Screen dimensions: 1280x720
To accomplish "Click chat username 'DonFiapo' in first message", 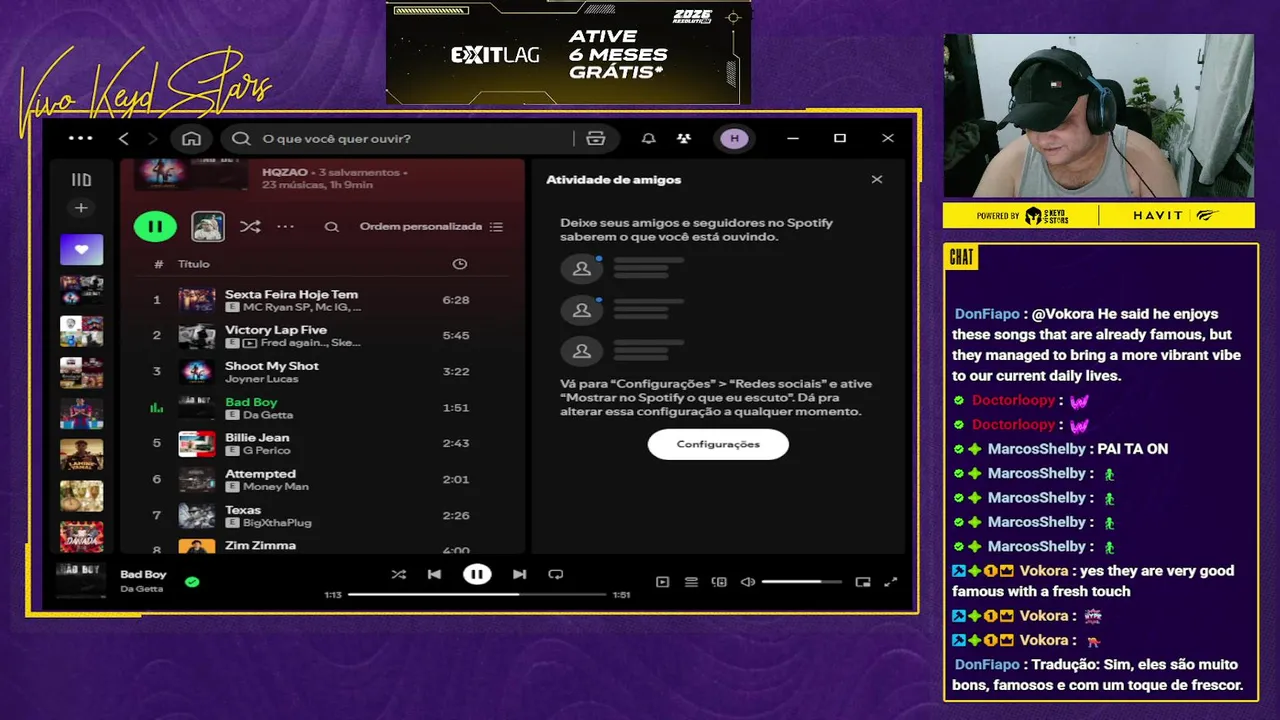I will (987, 314).
